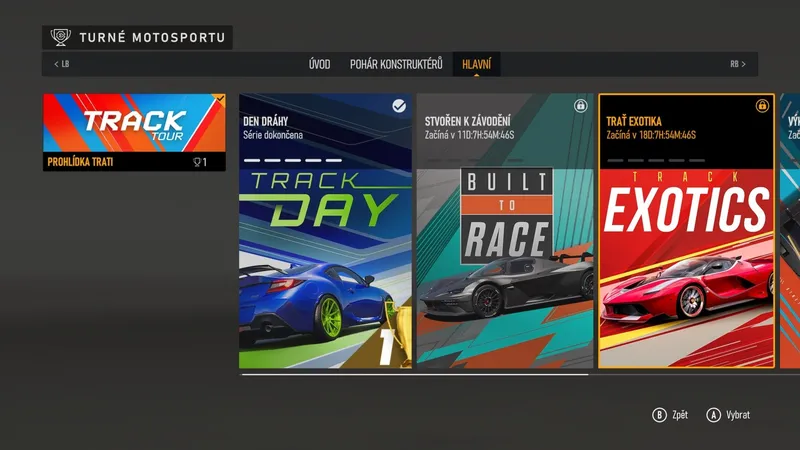Open the Úvod tab
The width and height of the screenshot is (800, 450).
(x=319, y=64)
